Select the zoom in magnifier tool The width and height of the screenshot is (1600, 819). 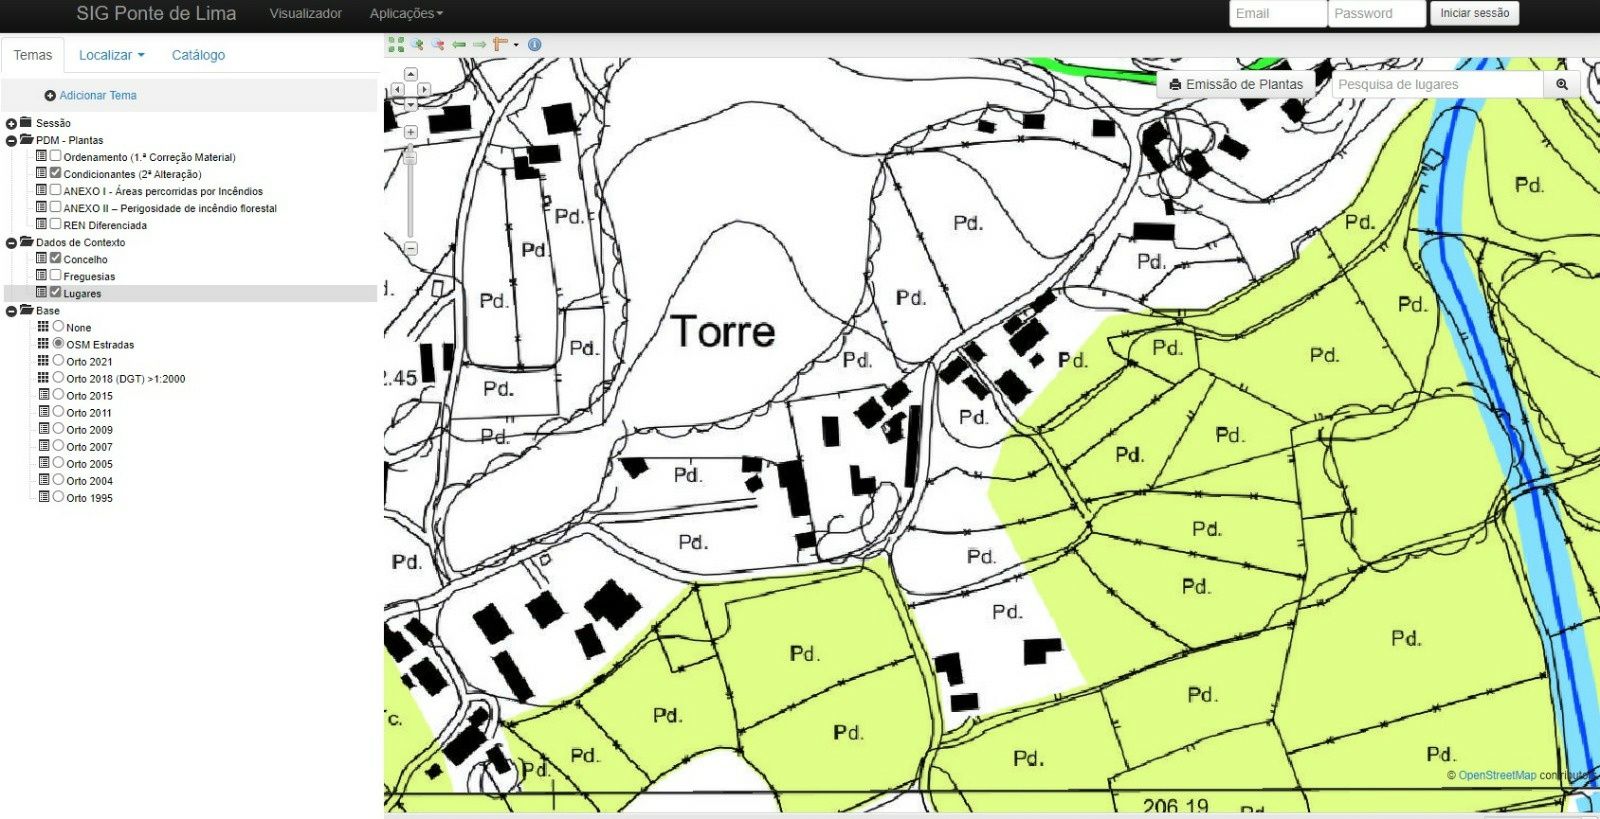click(417, 44)
